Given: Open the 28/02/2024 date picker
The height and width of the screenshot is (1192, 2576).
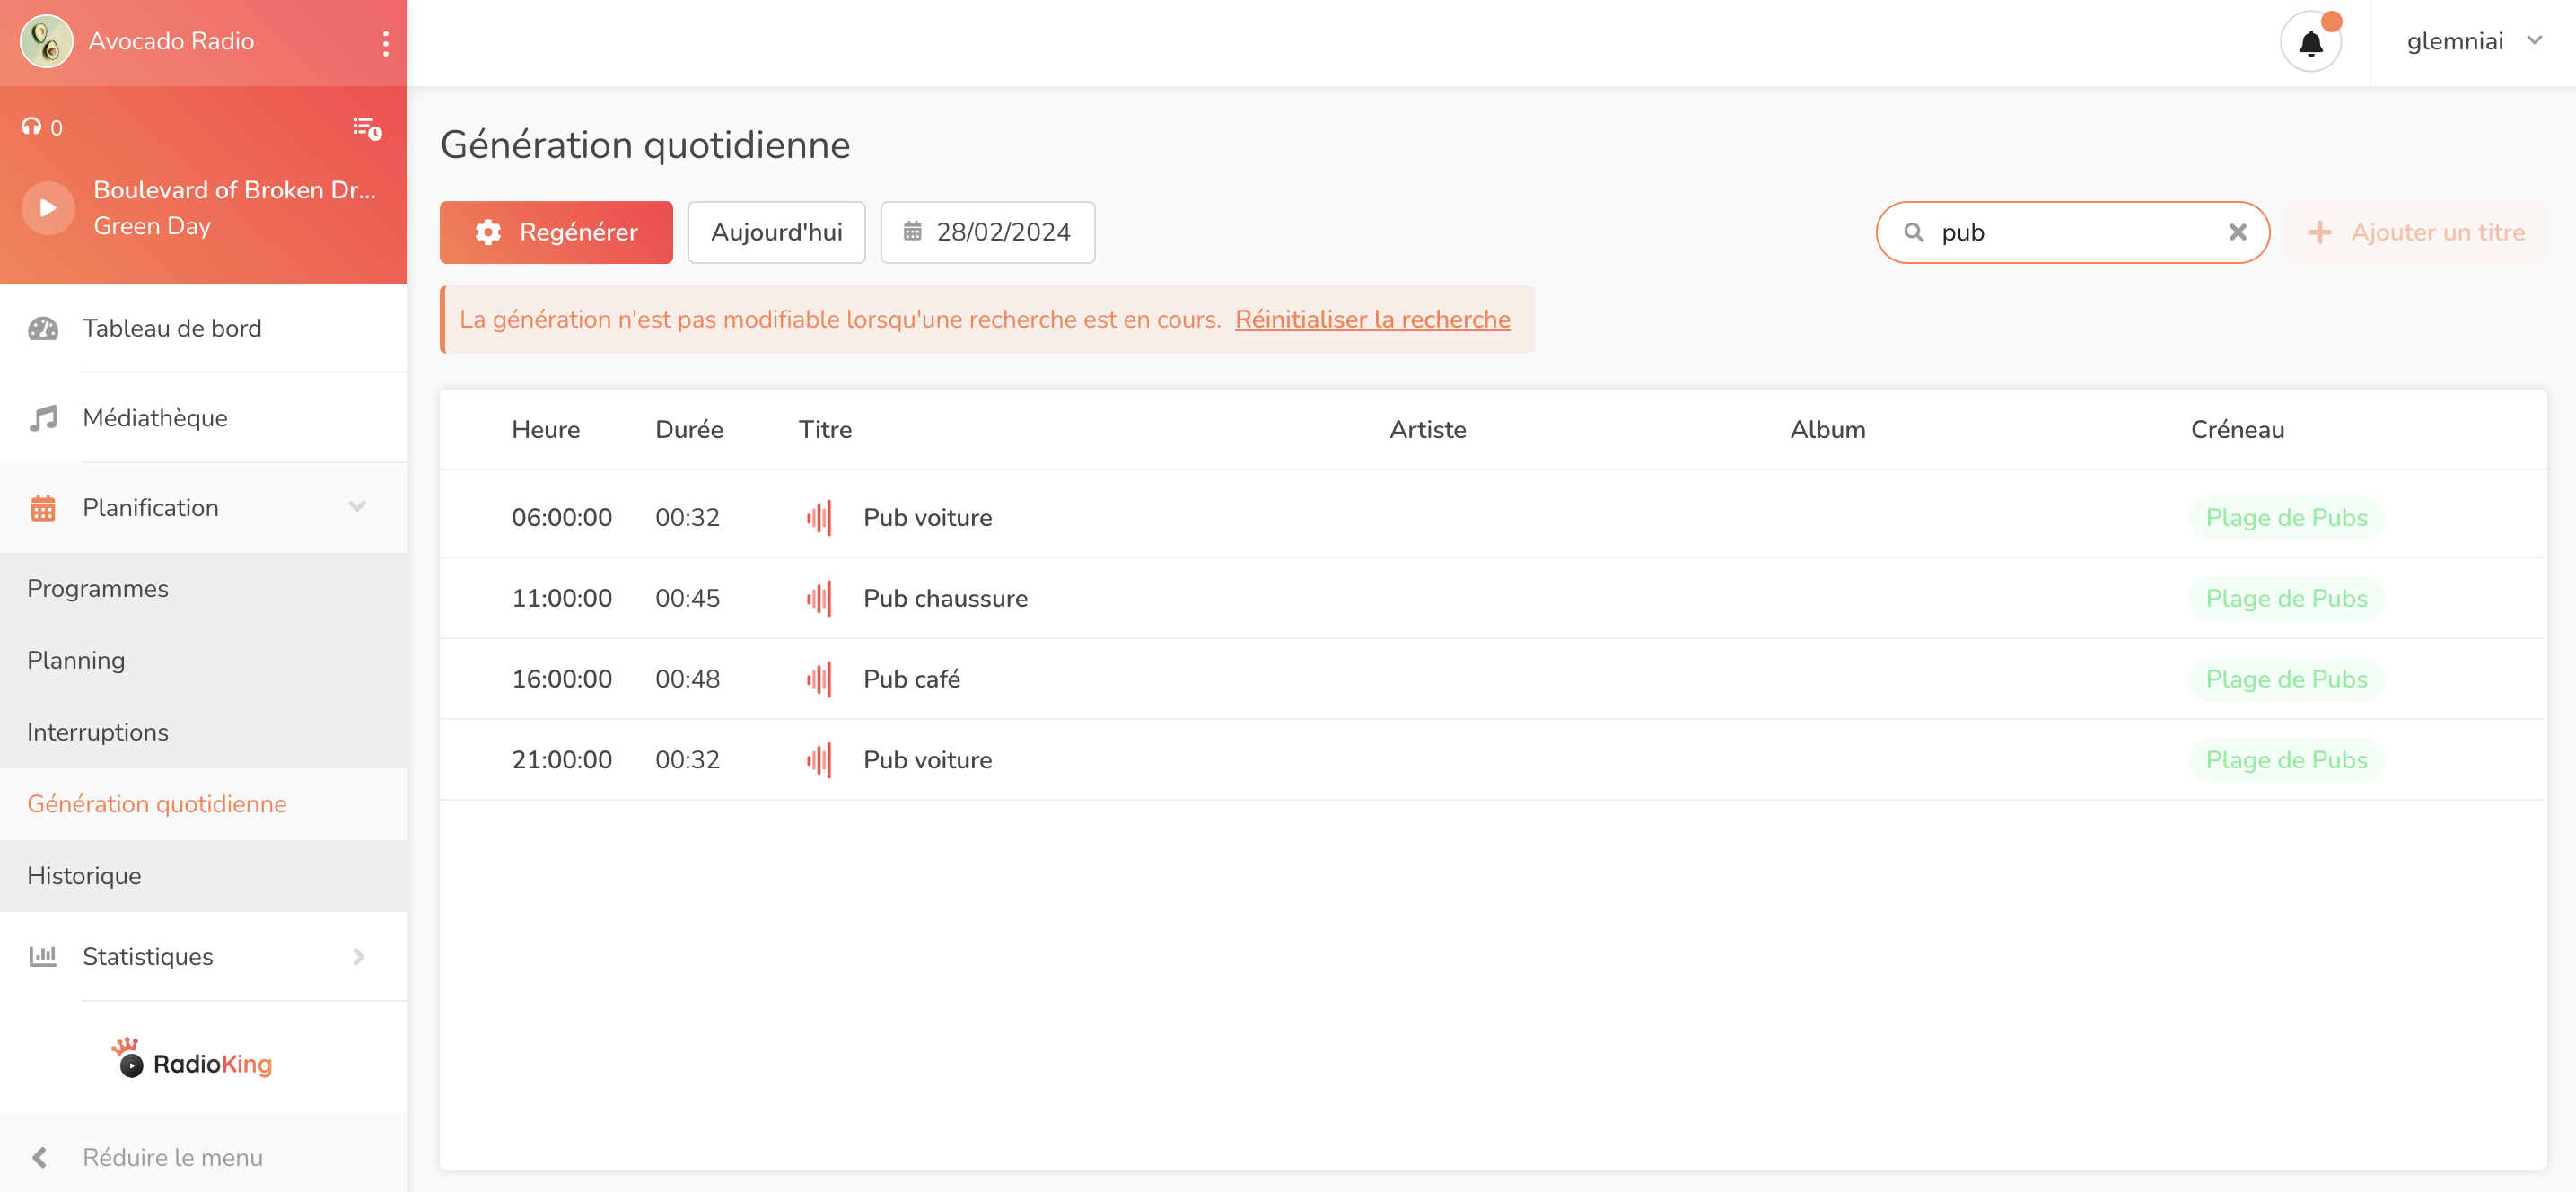Looking at the screenshot, I should coord(987,232).
